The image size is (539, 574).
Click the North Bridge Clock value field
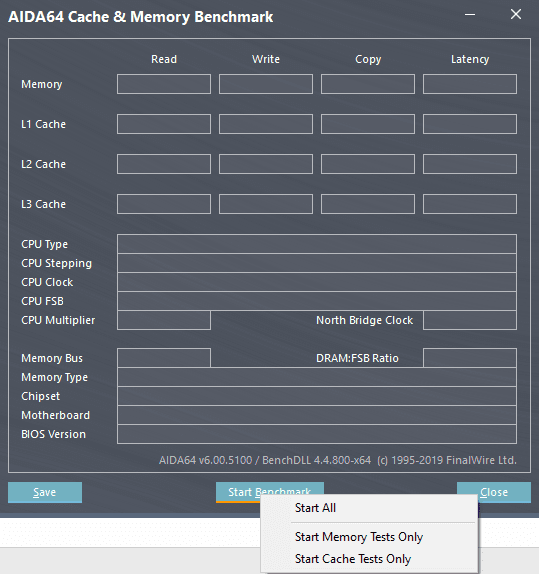click(470, 320)
